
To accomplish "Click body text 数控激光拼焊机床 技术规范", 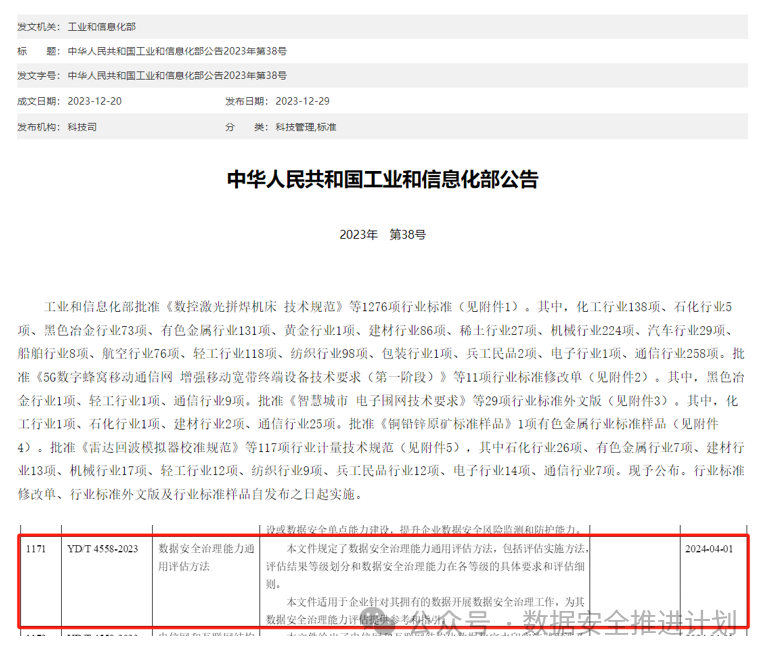I will 255,307.
